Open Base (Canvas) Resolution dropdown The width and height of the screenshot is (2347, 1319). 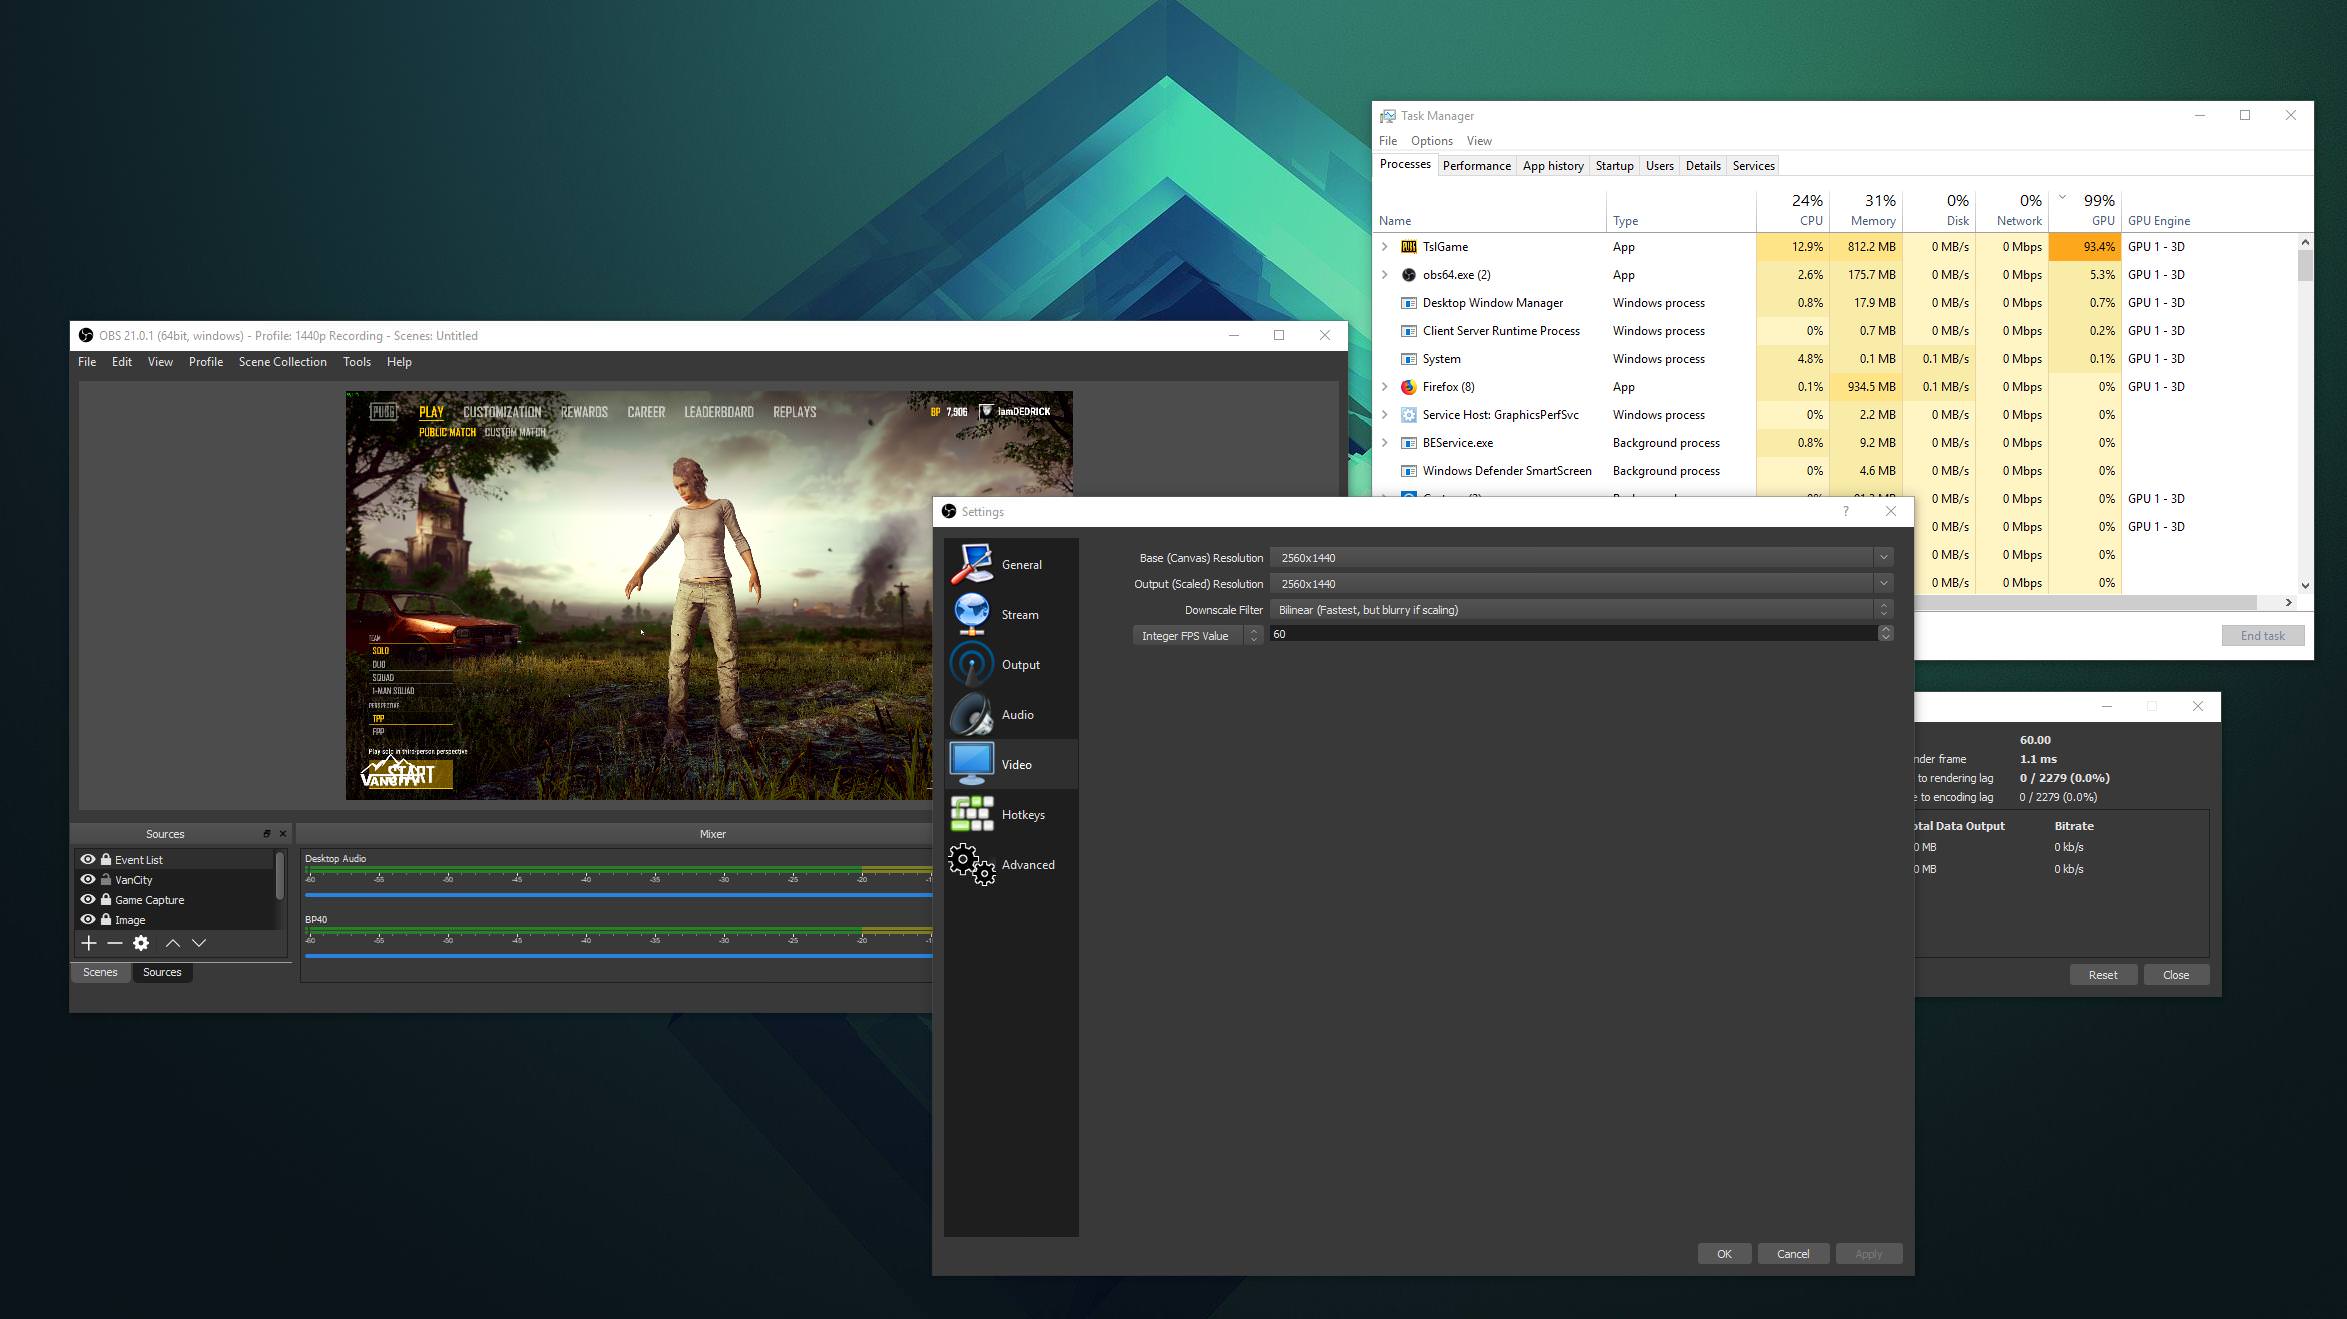pos(1581,557)
